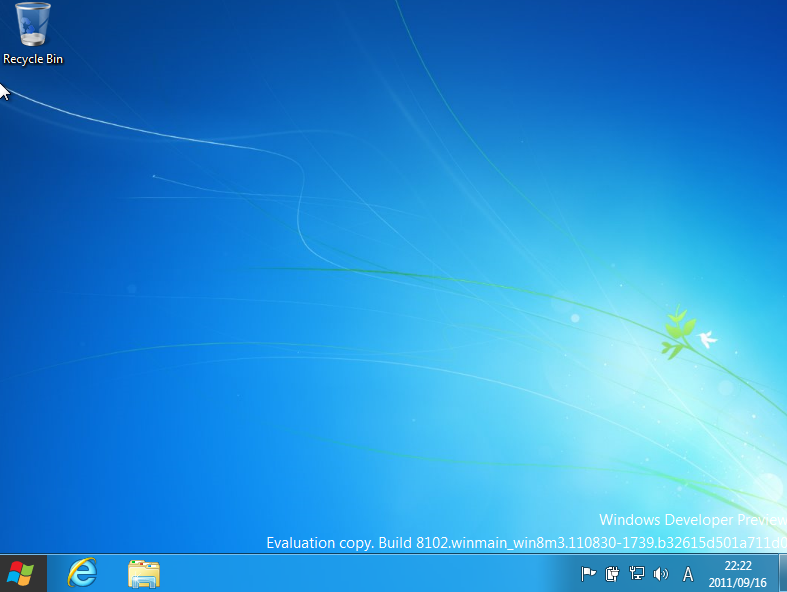Open Windows Explorer from the taskbar

pyautogui.click(x=144, y=574)
